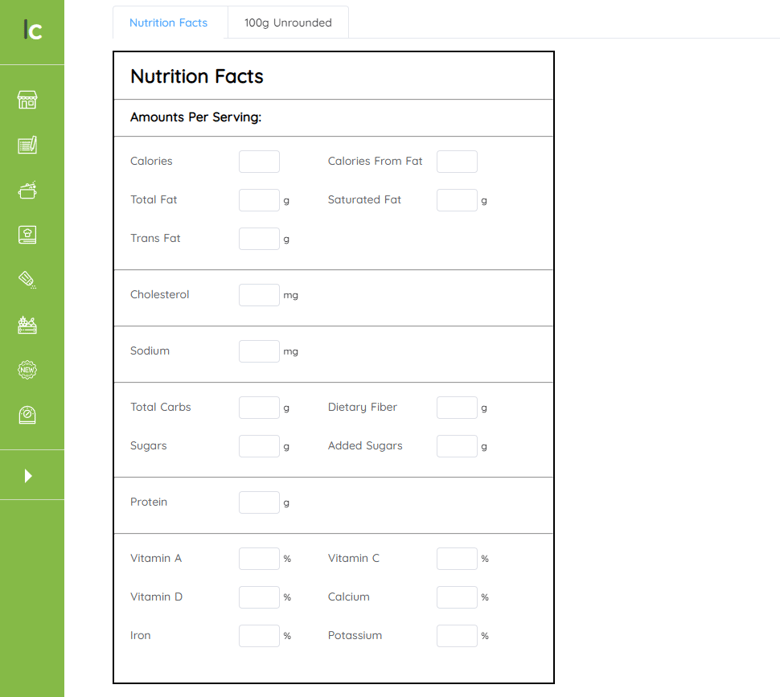Click the Calories From Fat input field

pyautogui.click(x=457, y=162)
